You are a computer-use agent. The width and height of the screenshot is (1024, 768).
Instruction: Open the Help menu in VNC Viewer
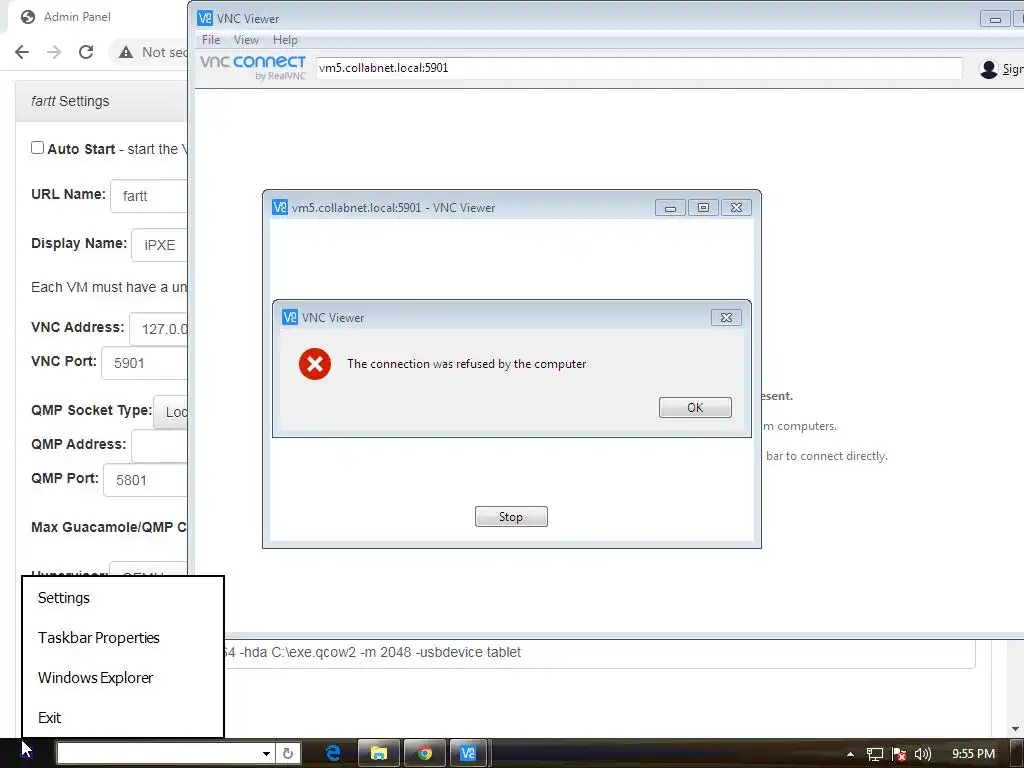pos(285,40)
